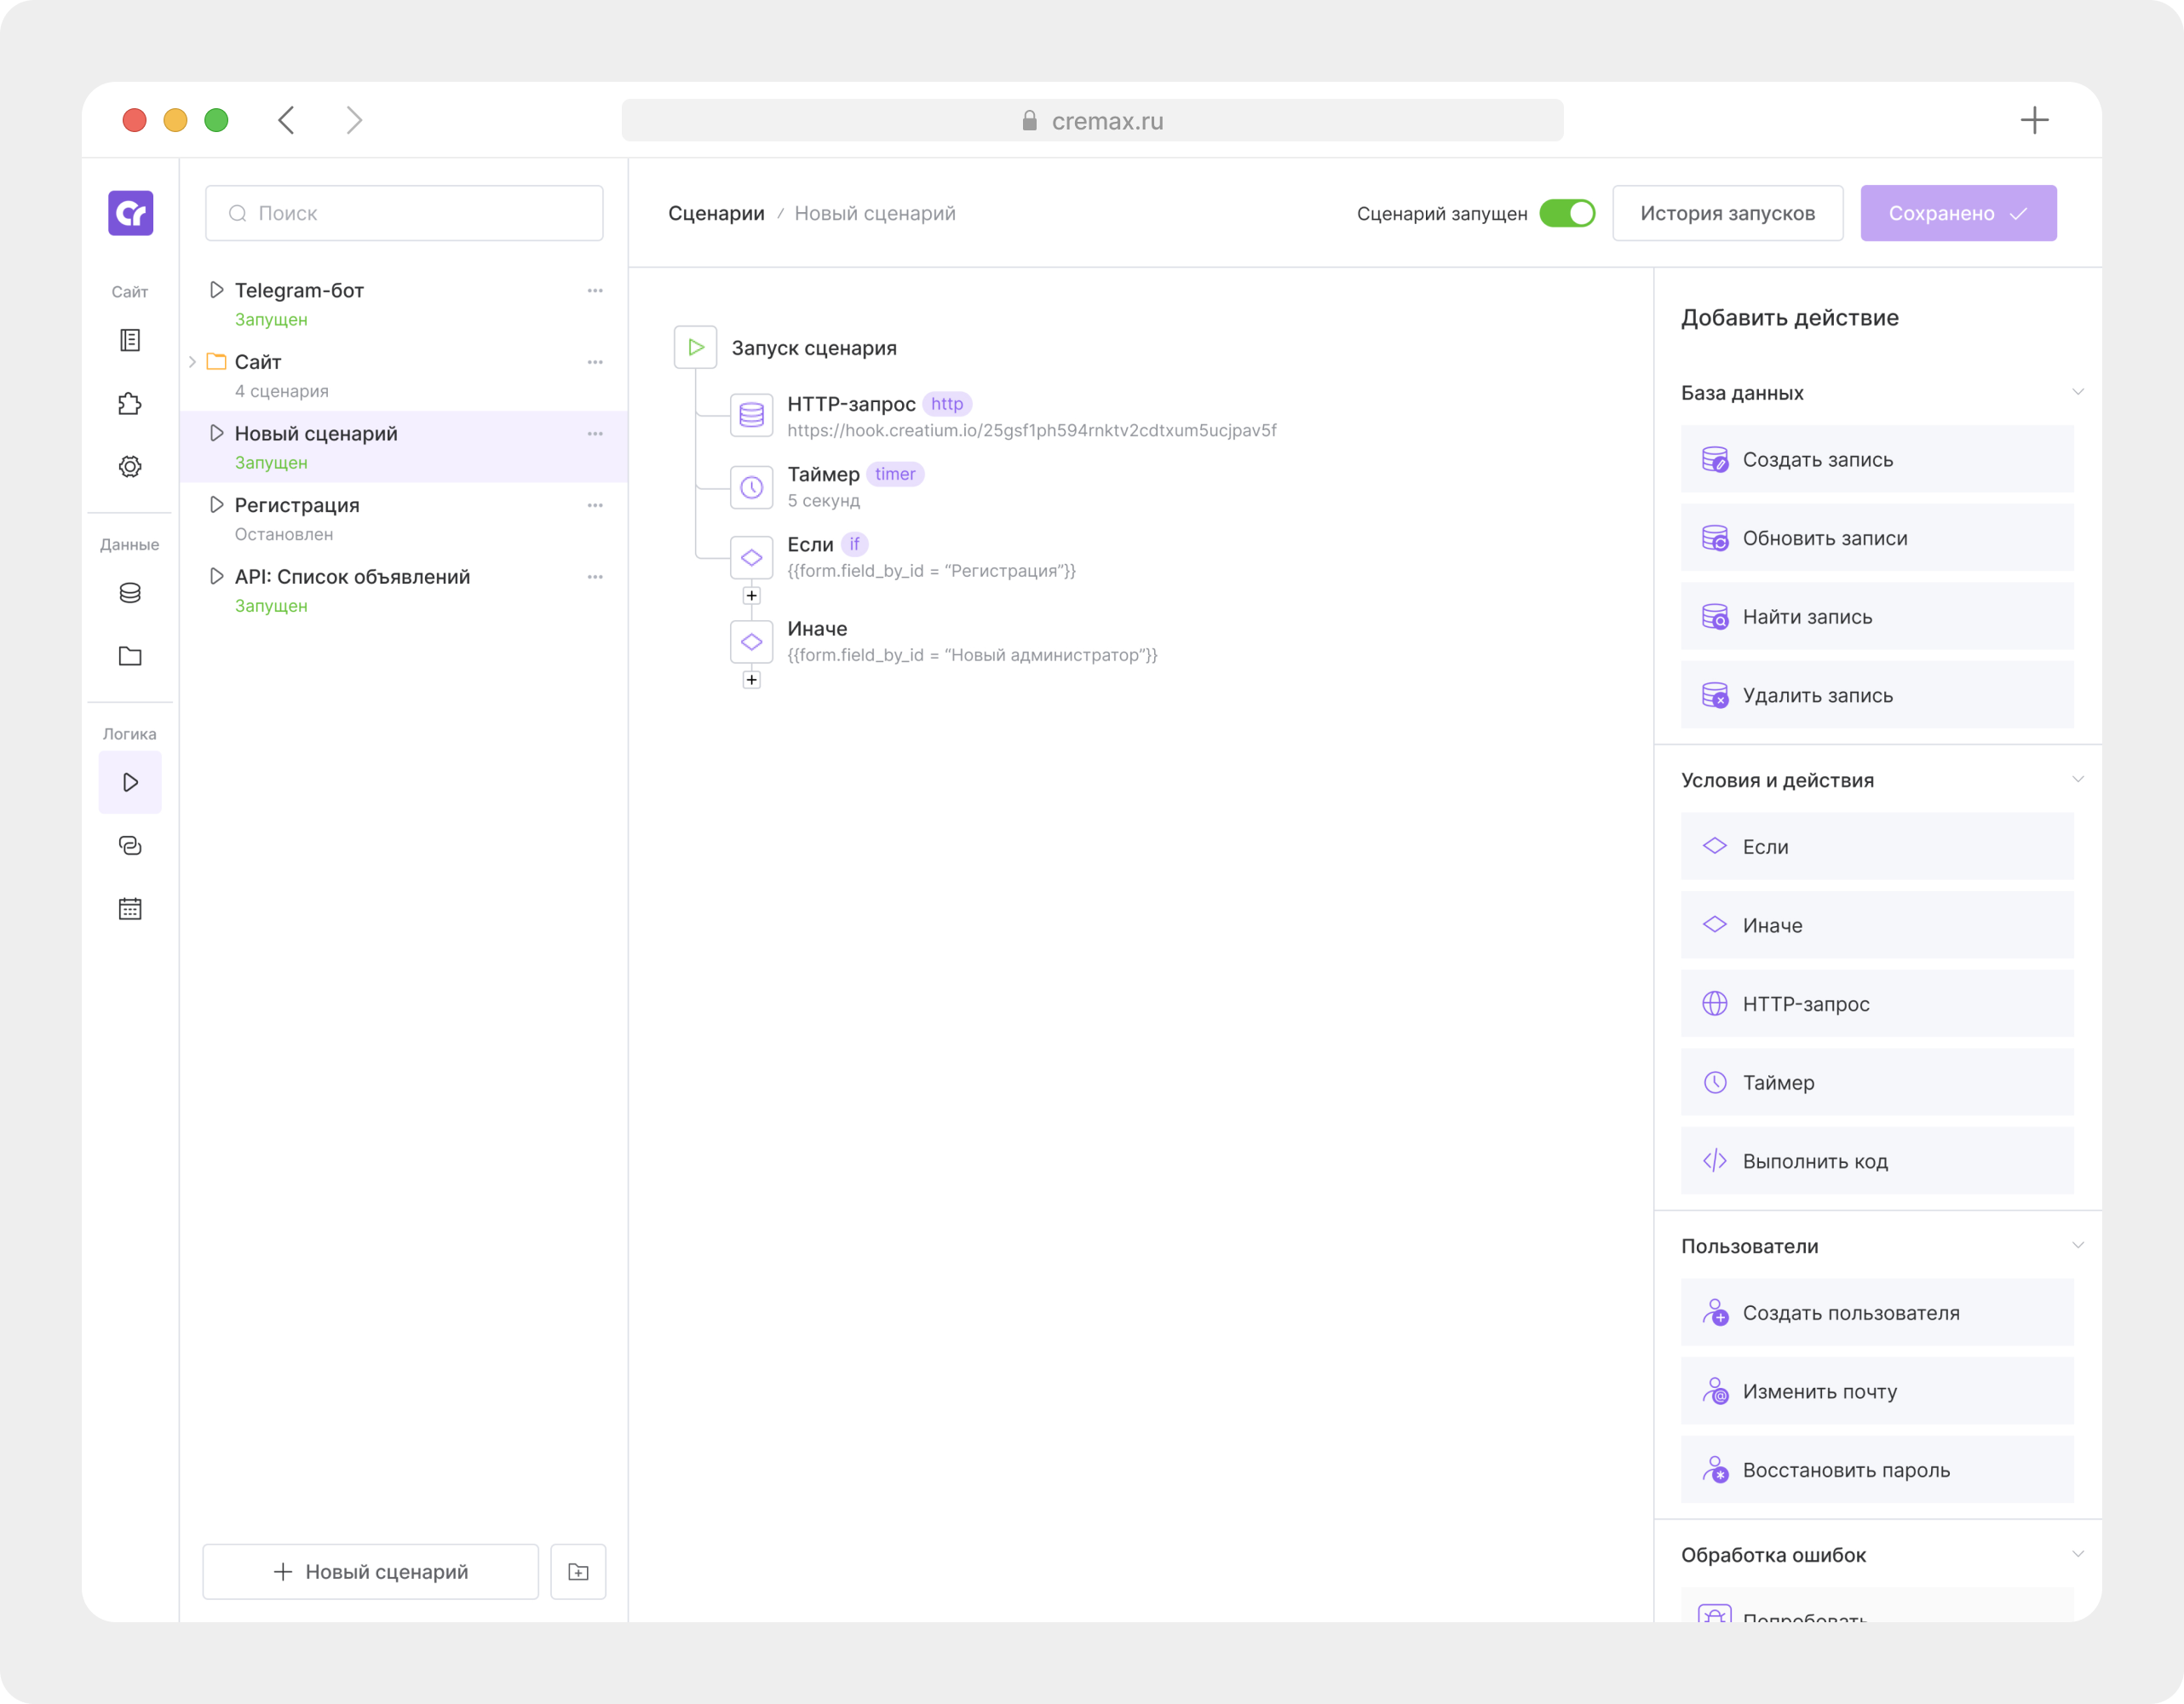
Task: Open the files folder icon under Данные
Action: coord(130,656)
